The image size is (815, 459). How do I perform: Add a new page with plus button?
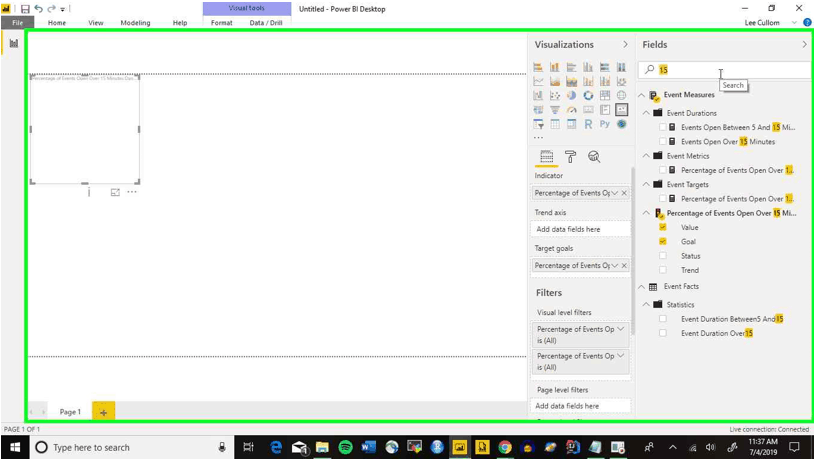103,412
